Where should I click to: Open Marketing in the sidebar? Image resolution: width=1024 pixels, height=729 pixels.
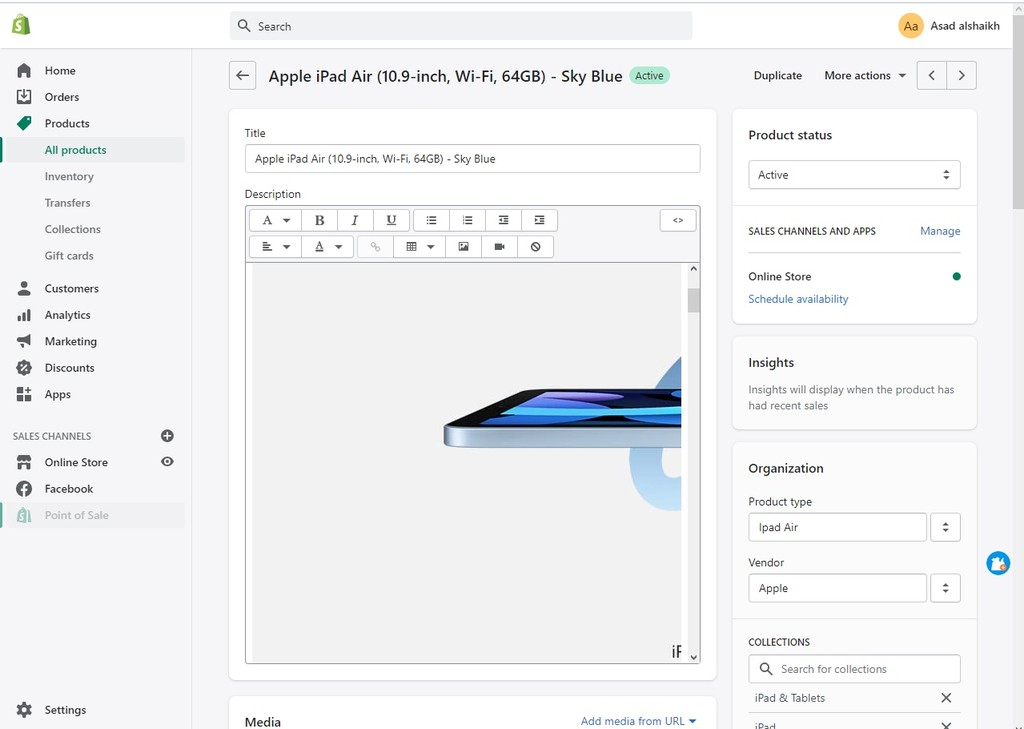click(71, 341)
